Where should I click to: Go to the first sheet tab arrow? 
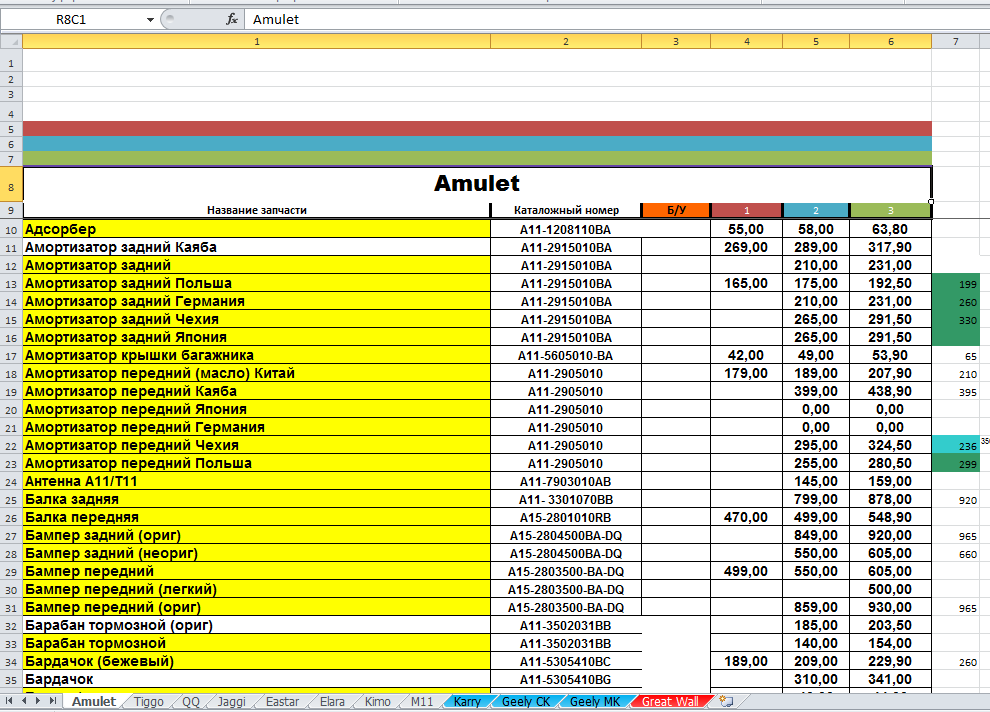click(x=9, y=701)
